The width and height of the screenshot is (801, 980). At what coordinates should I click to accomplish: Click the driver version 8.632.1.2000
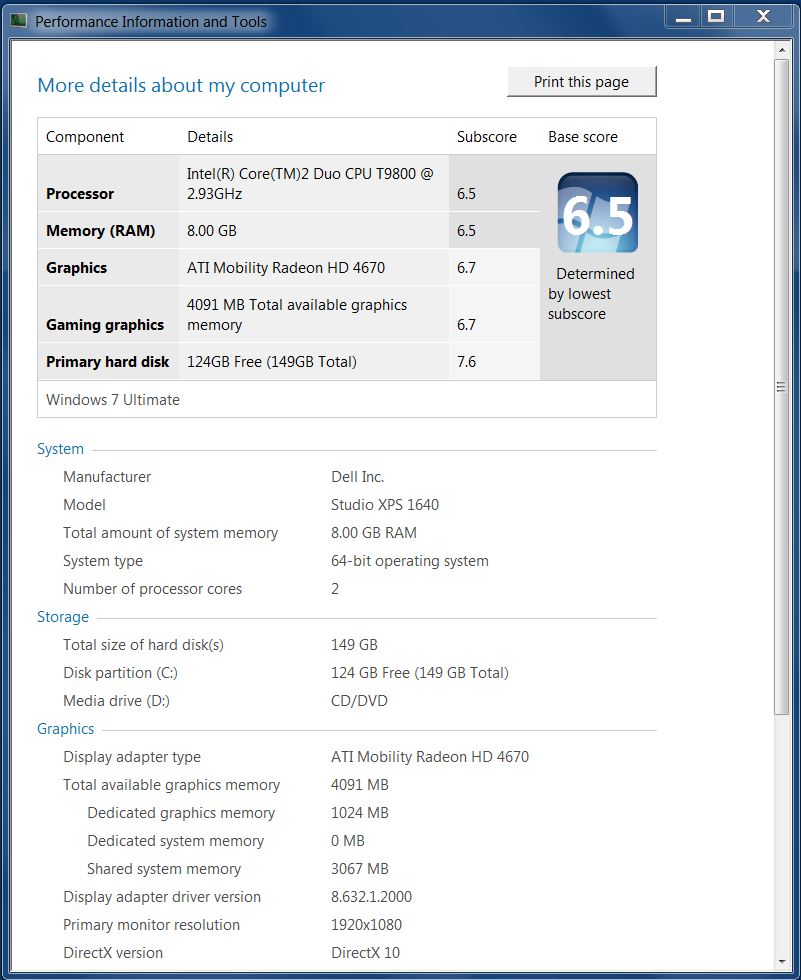click(x=371, y=897)
